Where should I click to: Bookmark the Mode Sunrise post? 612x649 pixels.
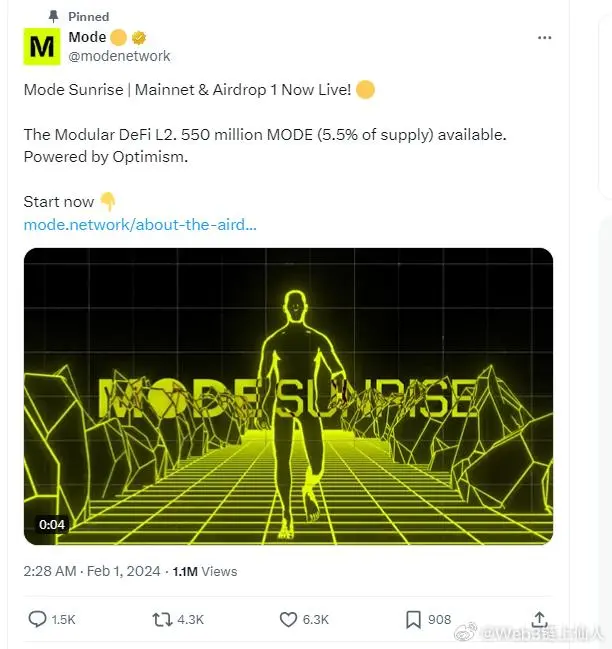pos(413,620)
